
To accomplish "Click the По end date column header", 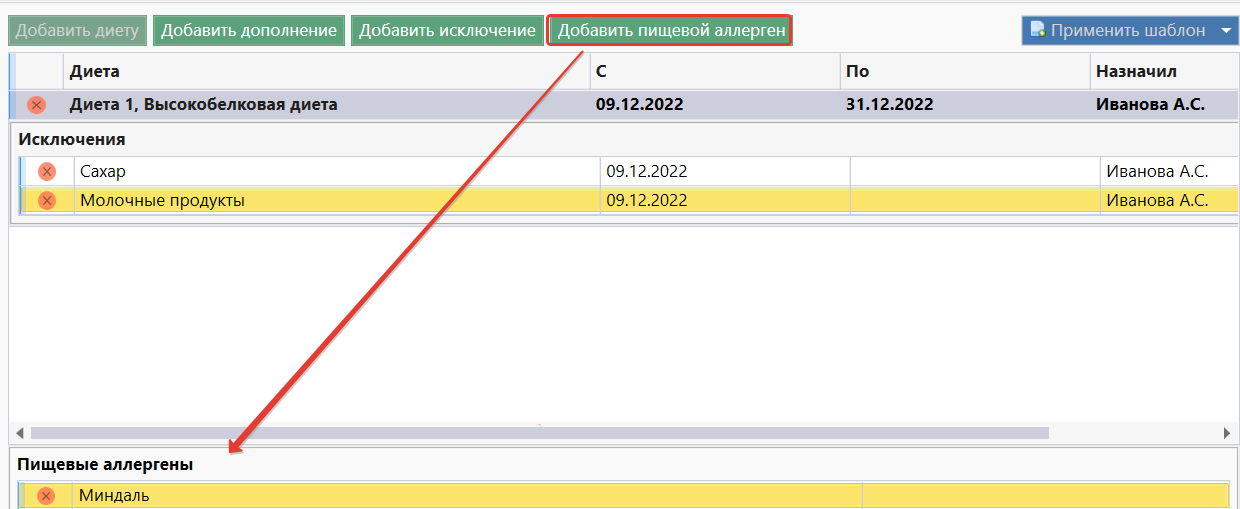I will click(857, 72).
